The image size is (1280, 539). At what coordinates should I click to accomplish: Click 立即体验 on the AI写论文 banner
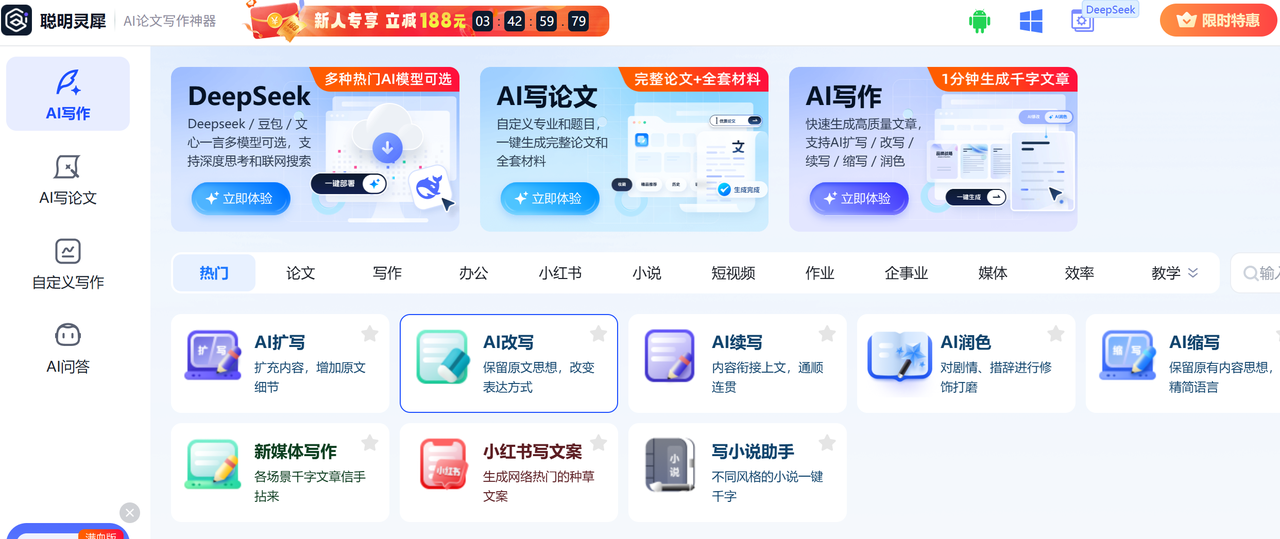(549, 198)
